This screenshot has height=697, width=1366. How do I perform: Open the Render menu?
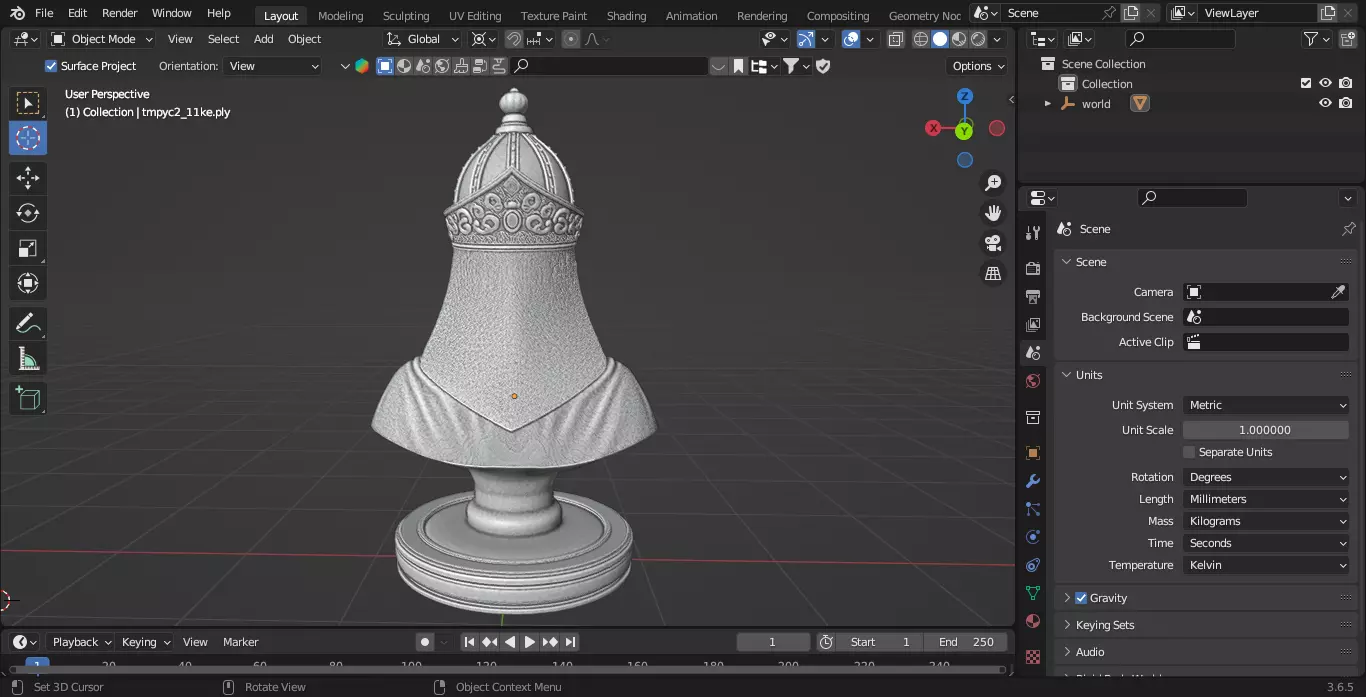(119, 13)
